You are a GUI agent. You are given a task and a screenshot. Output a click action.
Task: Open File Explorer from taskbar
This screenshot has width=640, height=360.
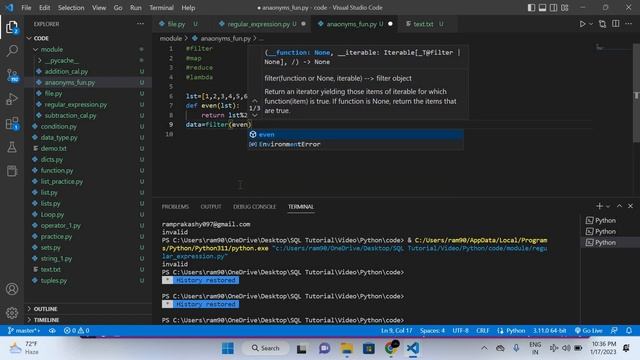347,348
